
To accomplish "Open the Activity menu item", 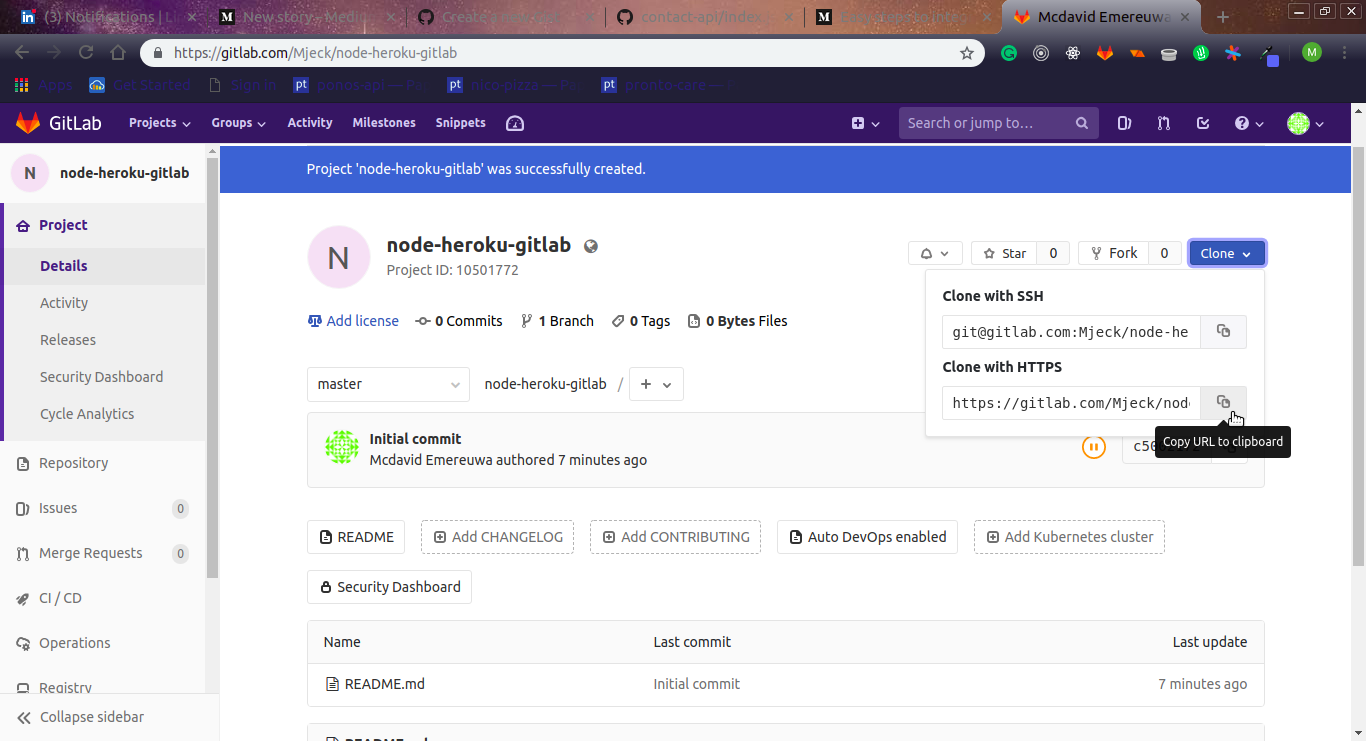I will point(309,122).
